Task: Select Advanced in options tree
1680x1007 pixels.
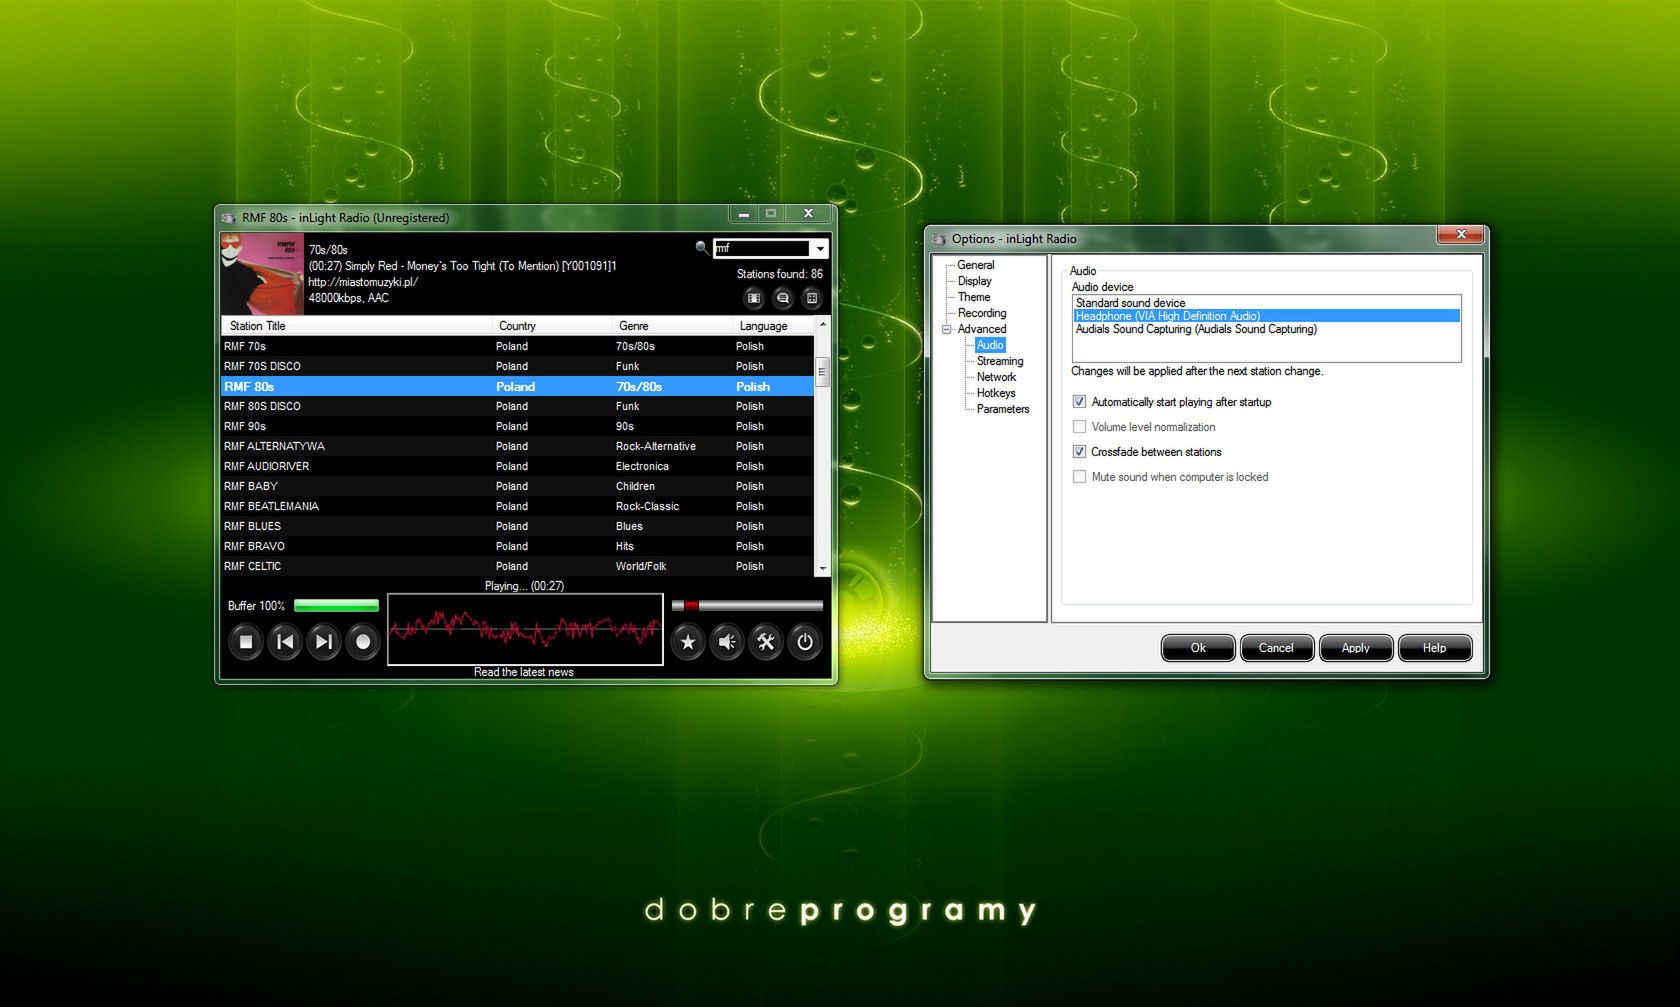Action: 982,329
